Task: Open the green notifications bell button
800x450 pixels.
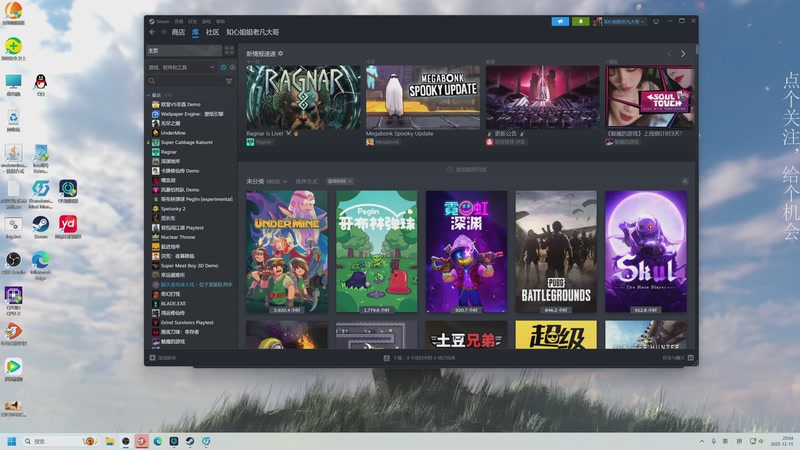Action: click(x=581, y=21)
